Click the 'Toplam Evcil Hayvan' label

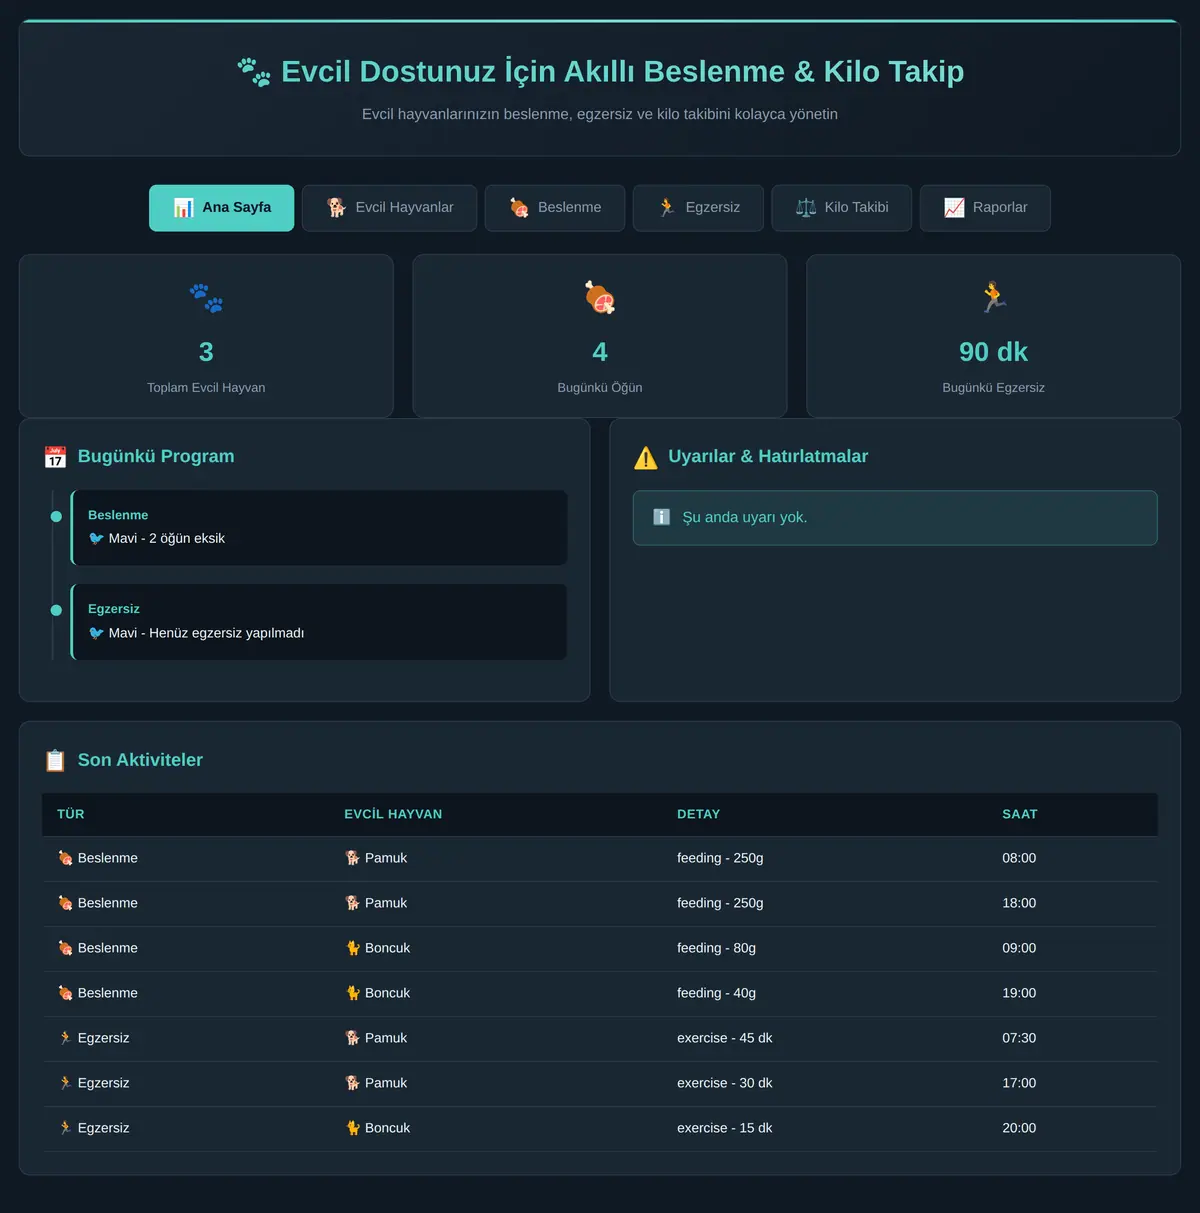pos(206,388)
